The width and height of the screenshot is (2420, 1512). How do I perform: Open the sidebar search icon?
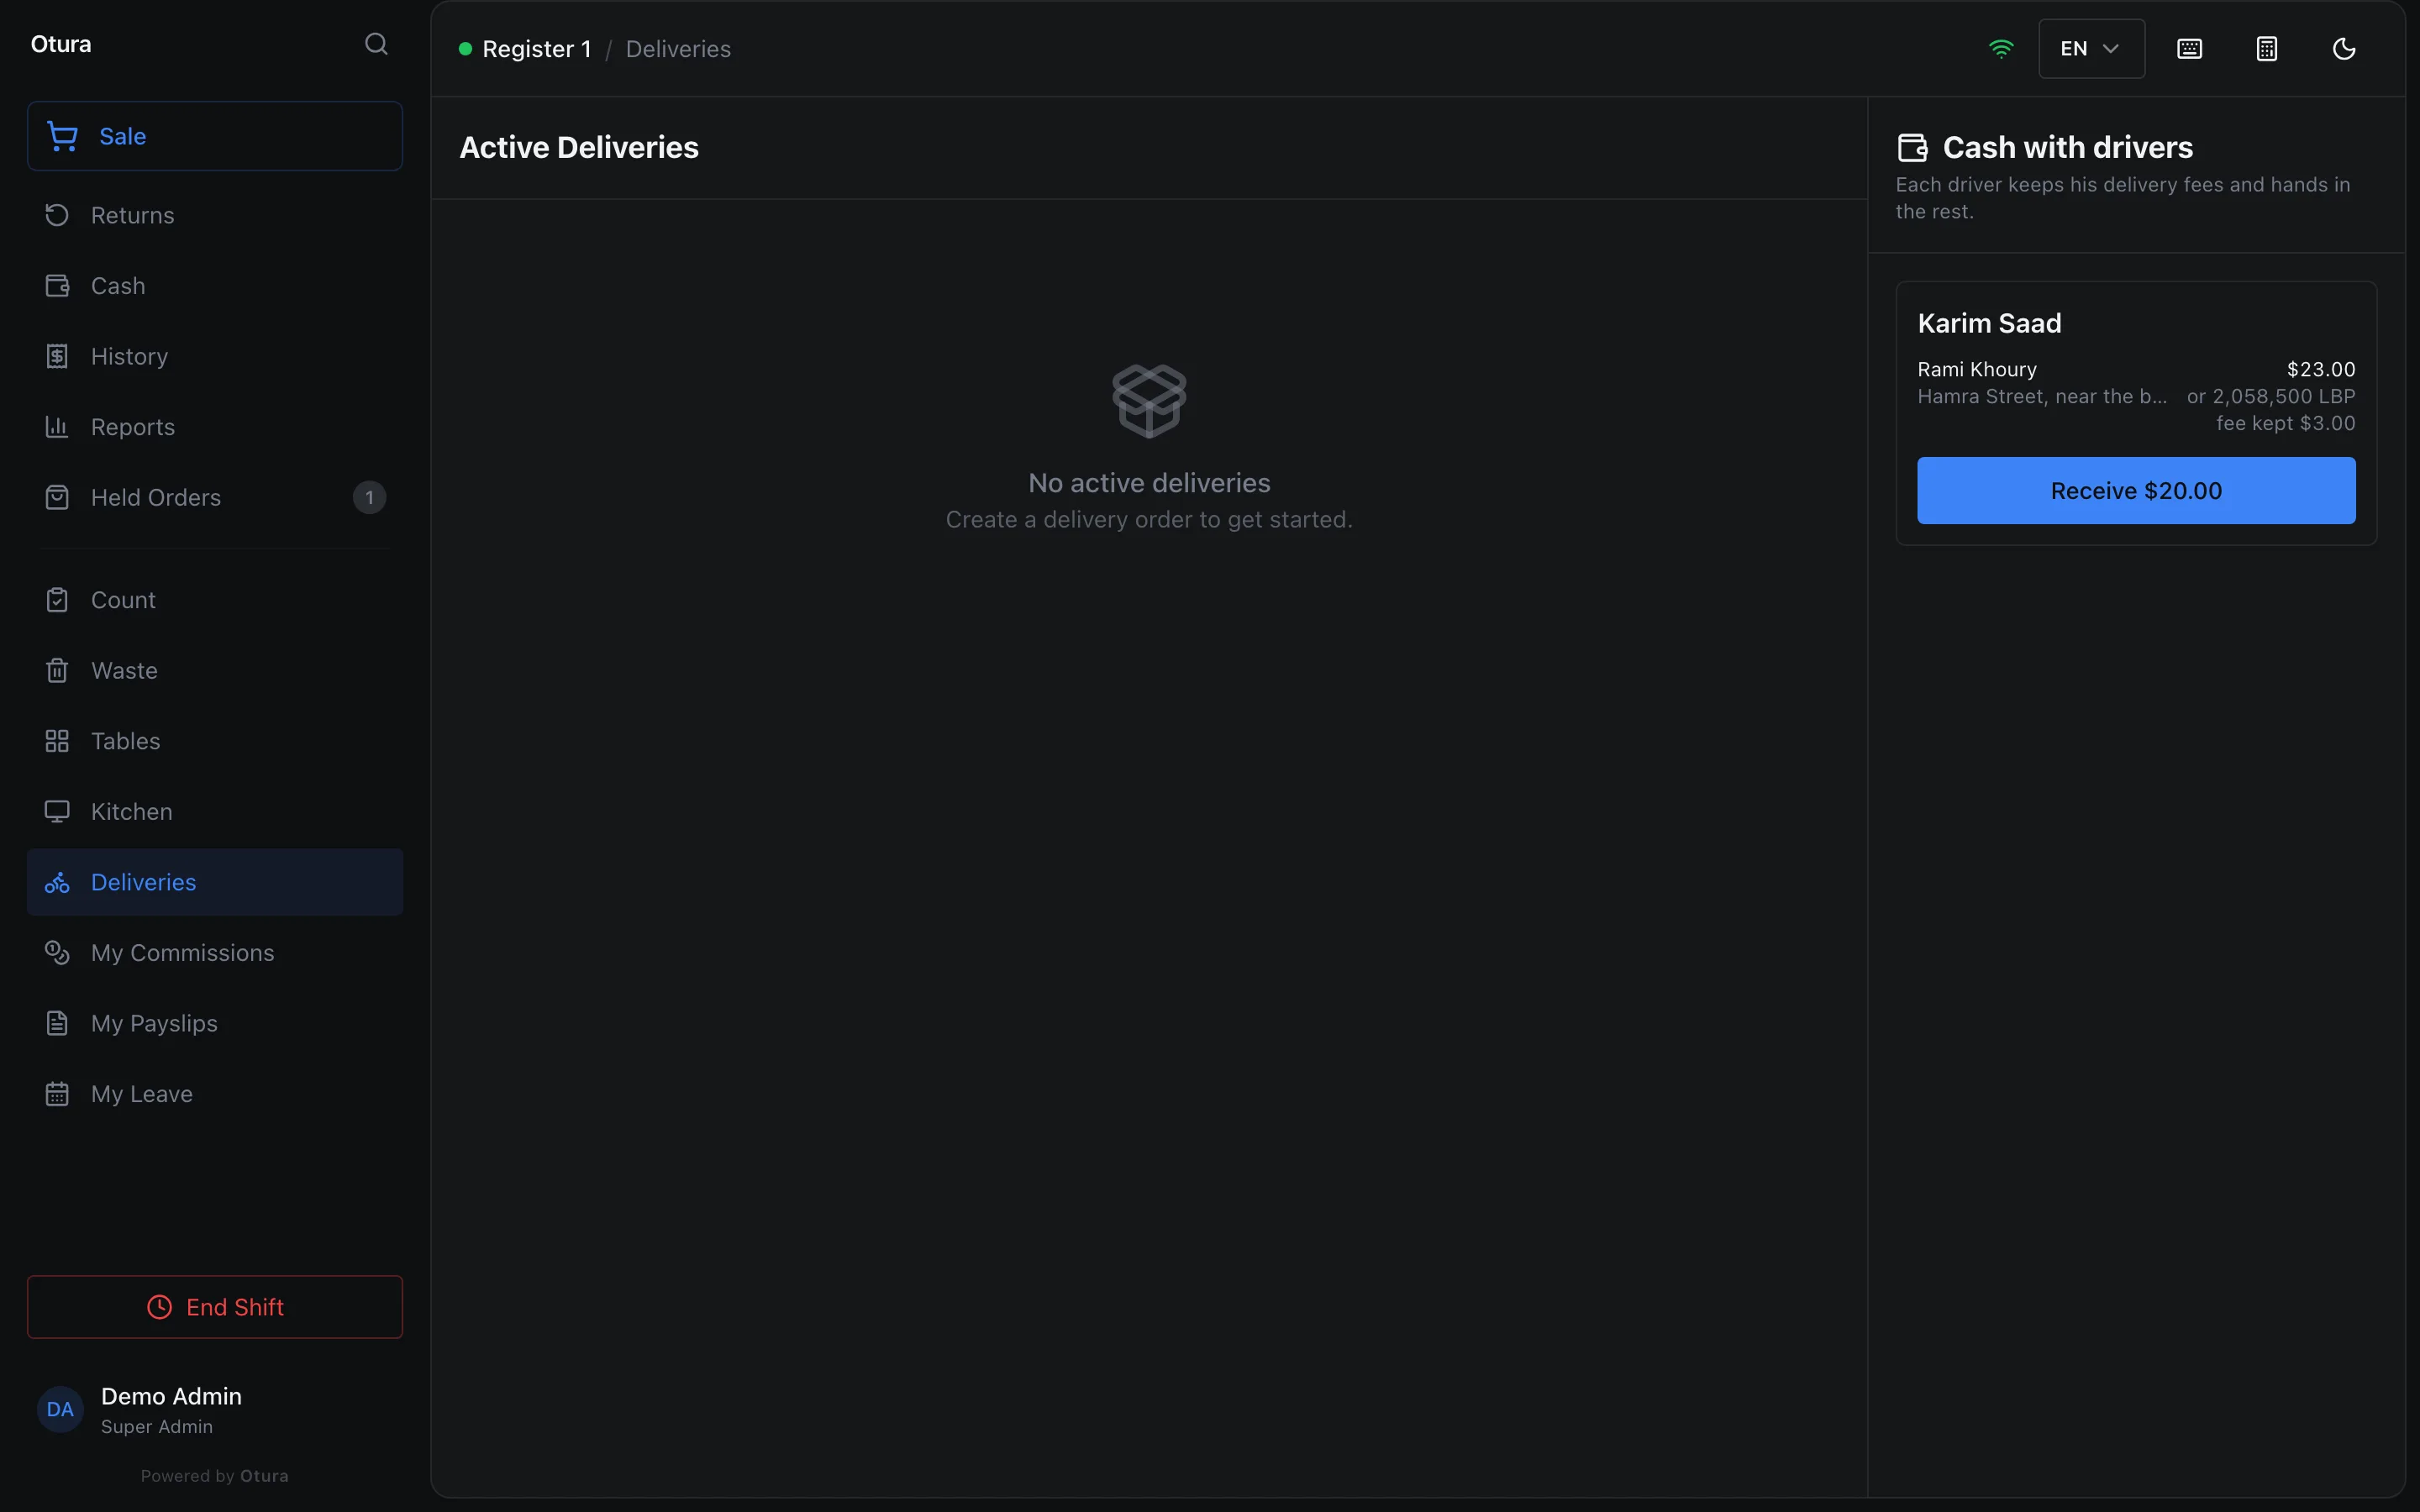click(x=376, y=44)
